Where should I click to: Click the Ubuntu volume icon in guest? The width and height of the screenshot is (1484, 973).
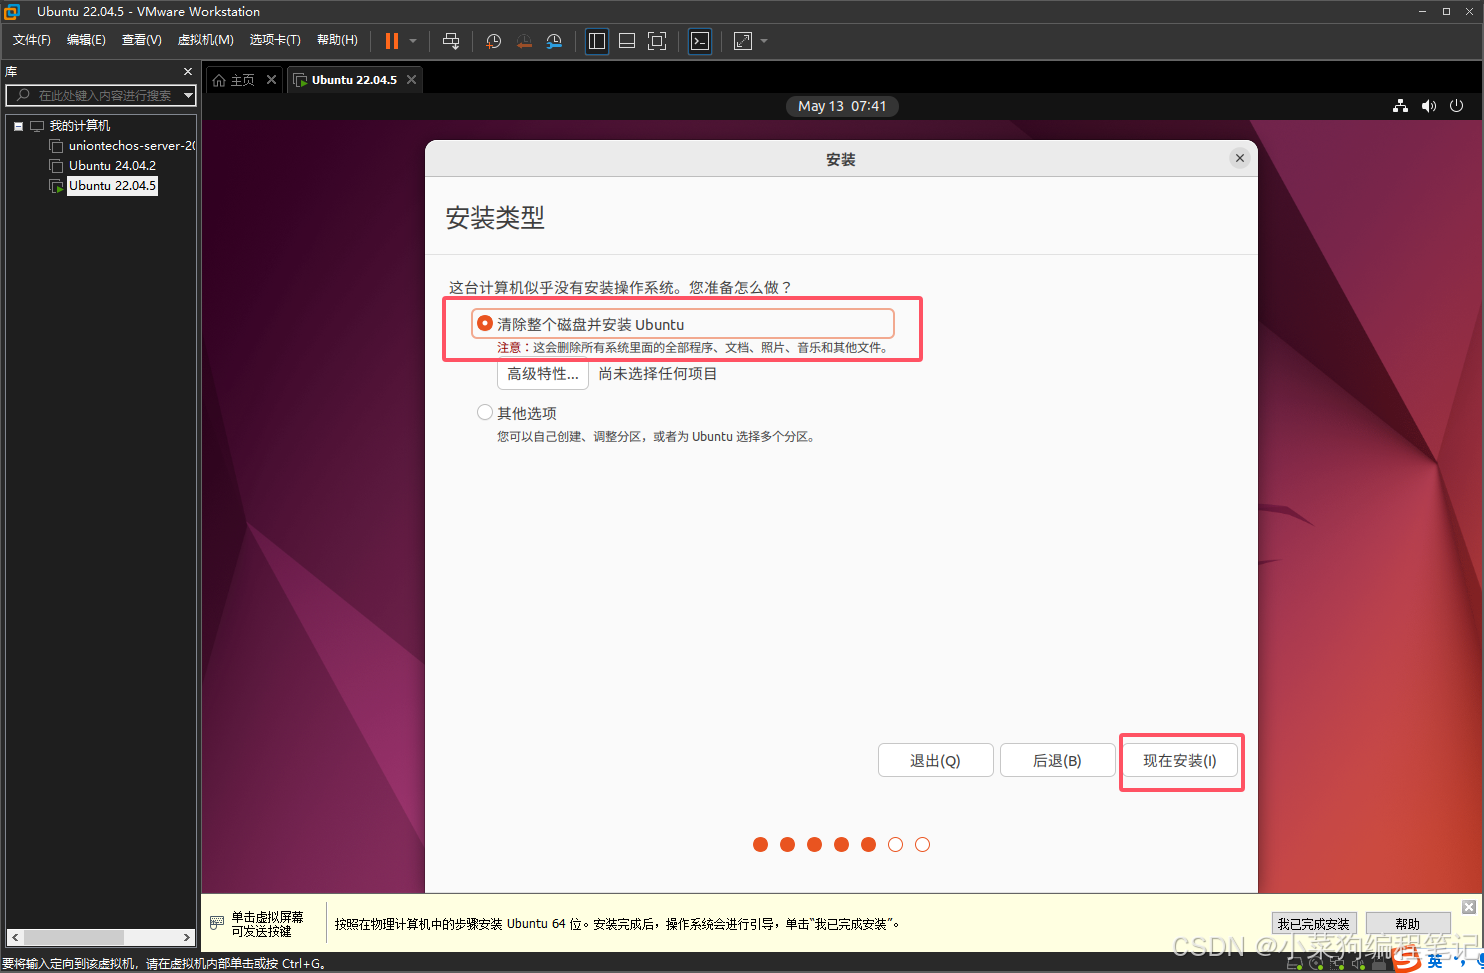tap(1428, 106)
